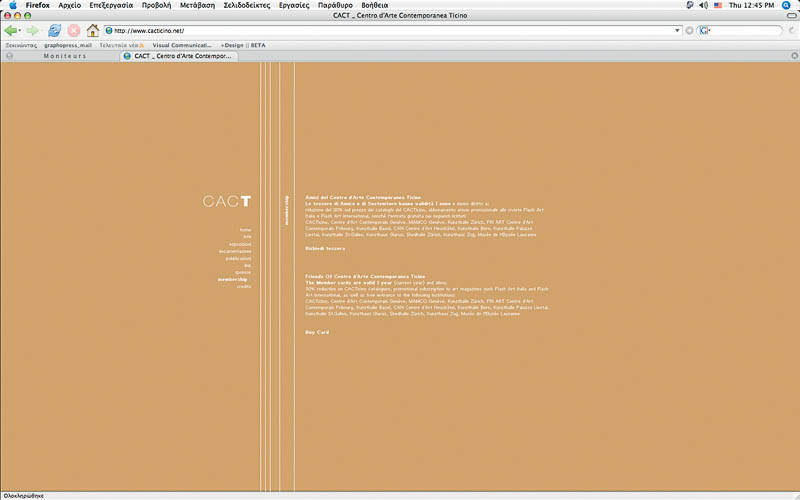Open the Ξεκινώντας bookmark

pos(21,45)
